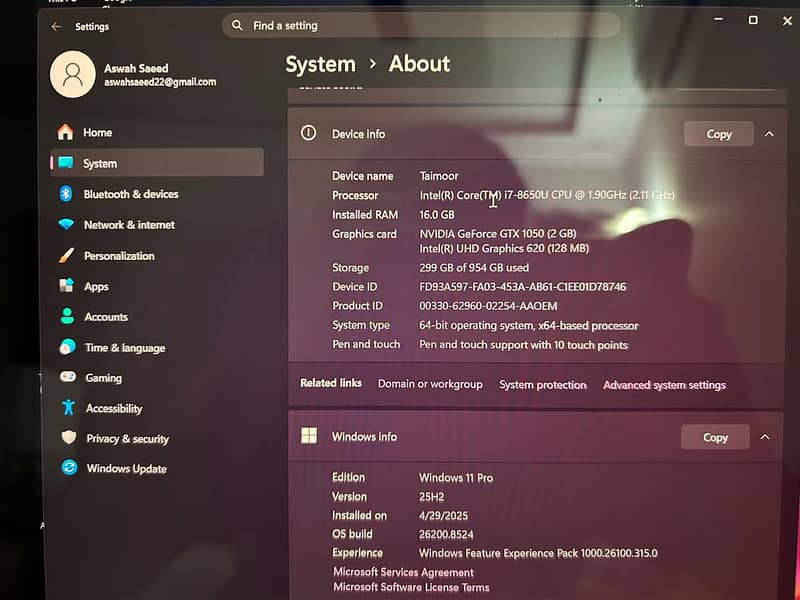Open Accessibility settings
This screenshot has height=600, width=800.
(157, 408)
